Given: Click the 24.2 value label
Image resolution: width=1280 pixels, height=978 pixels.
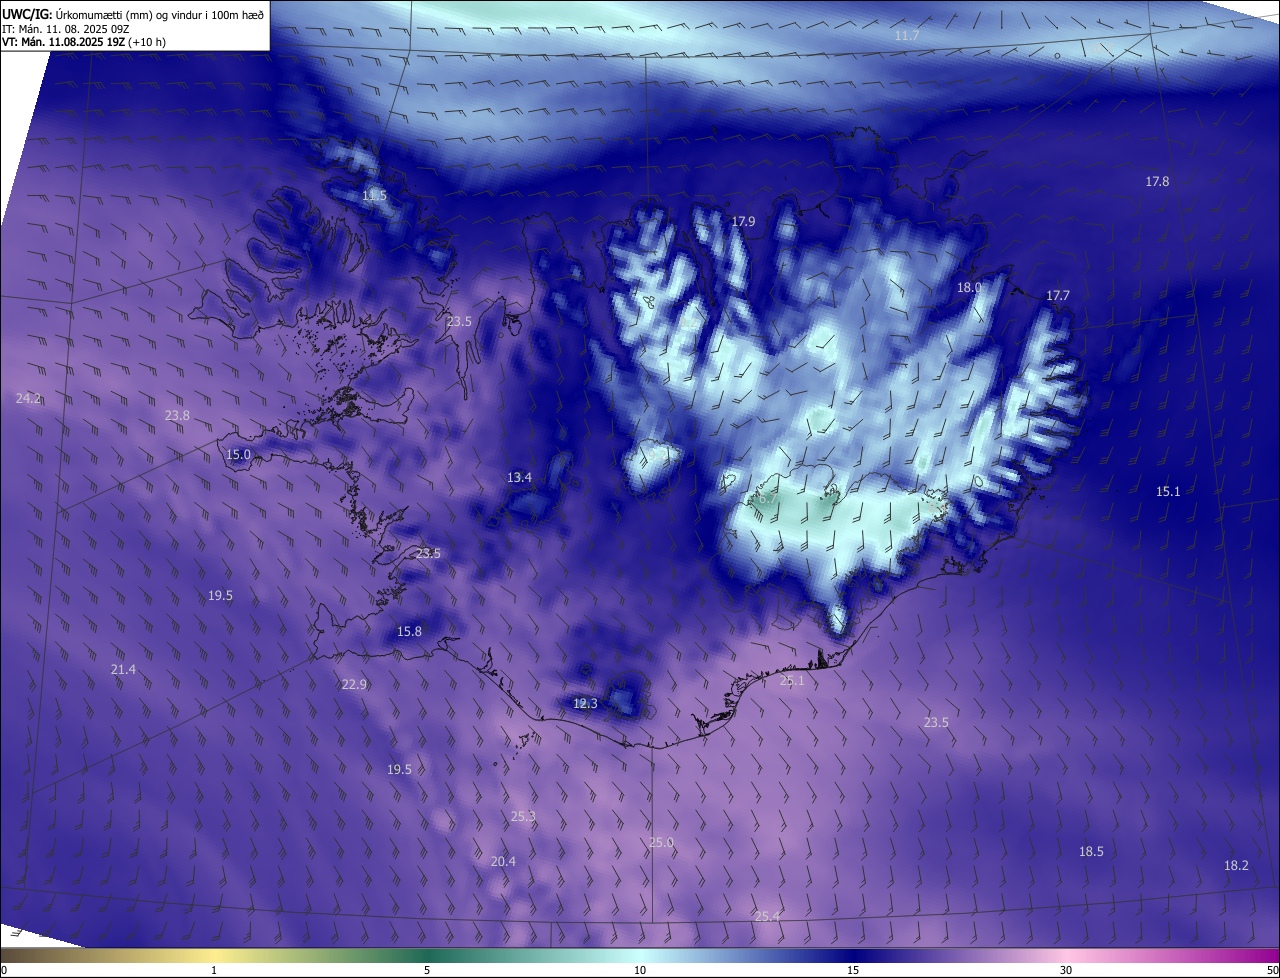Looking at the screenshot, I should 29,398.
